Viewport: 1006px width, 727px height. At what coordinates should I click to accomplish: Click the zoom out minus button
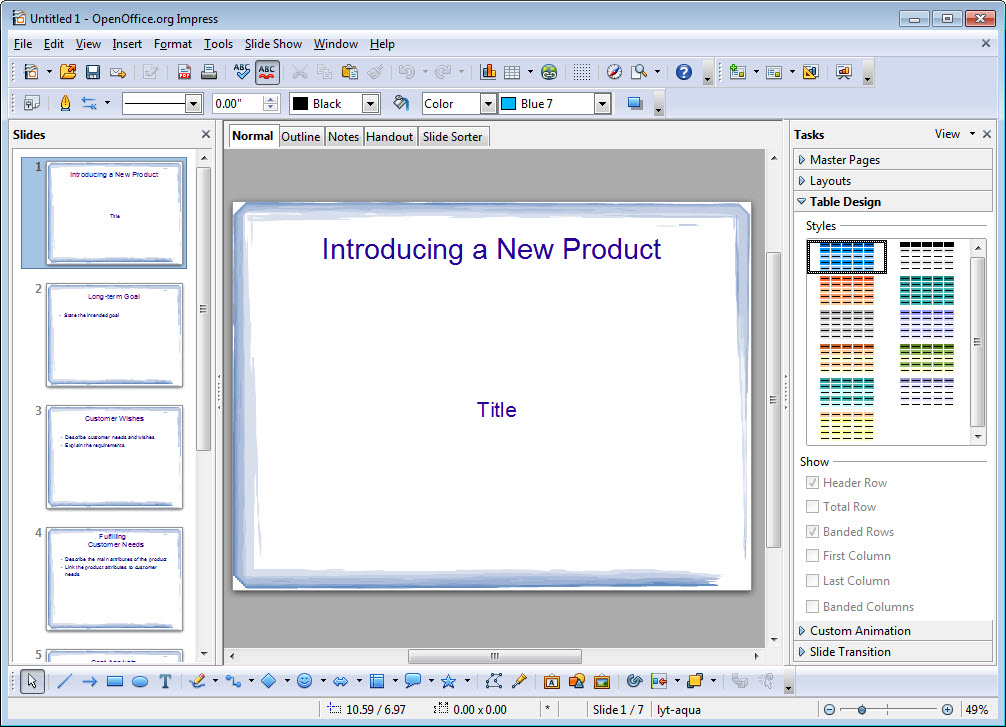[x=830, y=709]
